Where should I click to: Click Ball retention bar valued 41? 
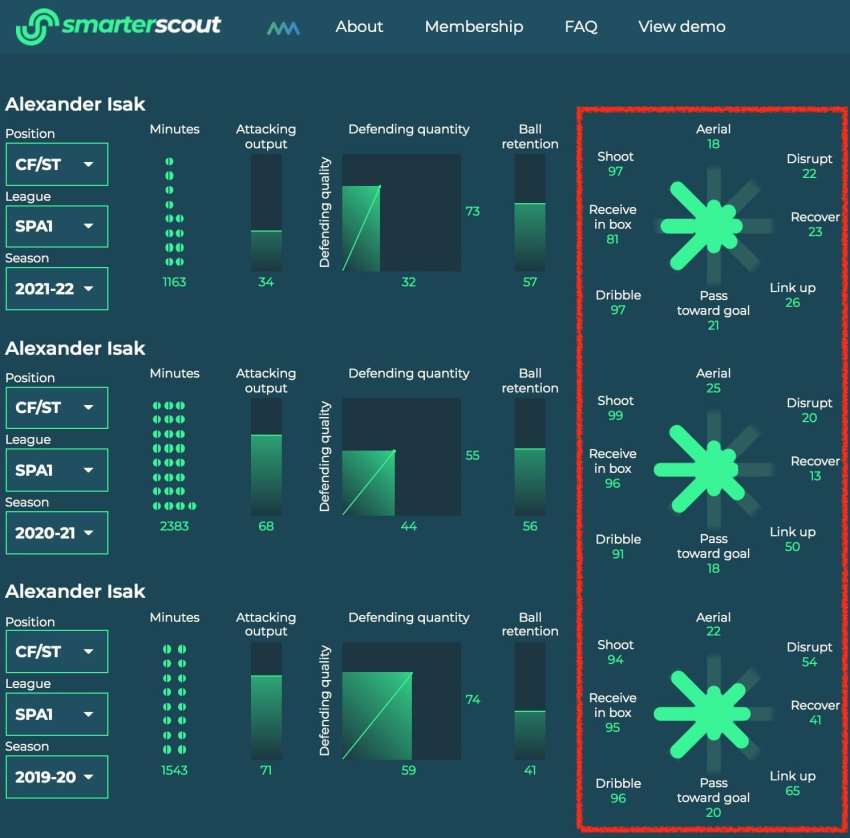[x=530, y=701]
